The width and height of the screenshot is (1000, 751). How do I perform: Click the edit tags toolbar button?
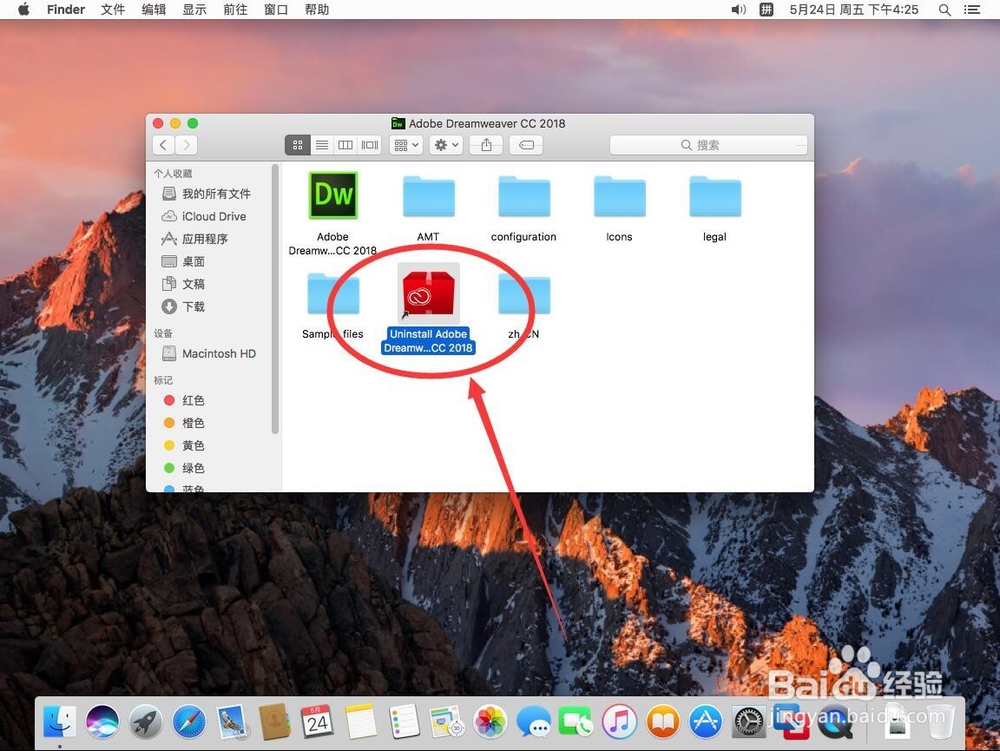(x=526, y=145)
